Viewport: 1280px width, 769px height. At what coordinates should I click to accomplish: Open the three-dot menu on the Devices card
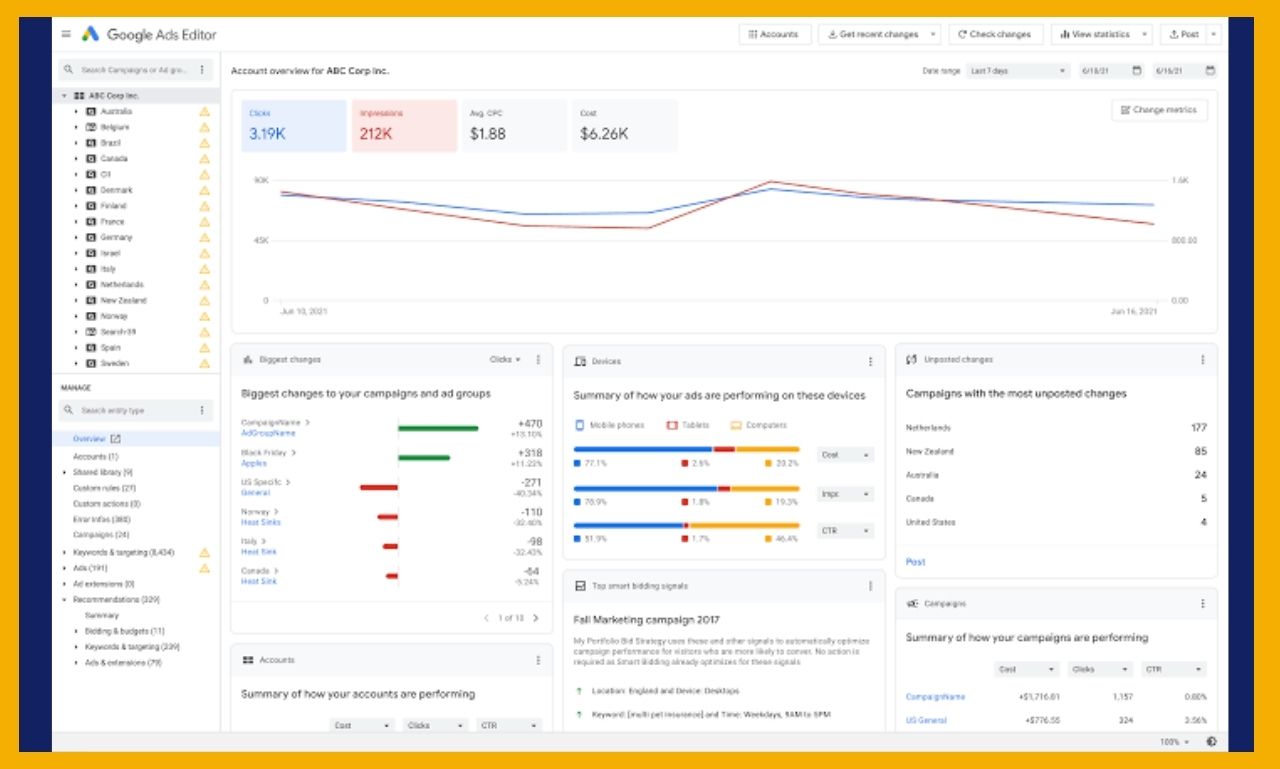click(x=869, y=361)
